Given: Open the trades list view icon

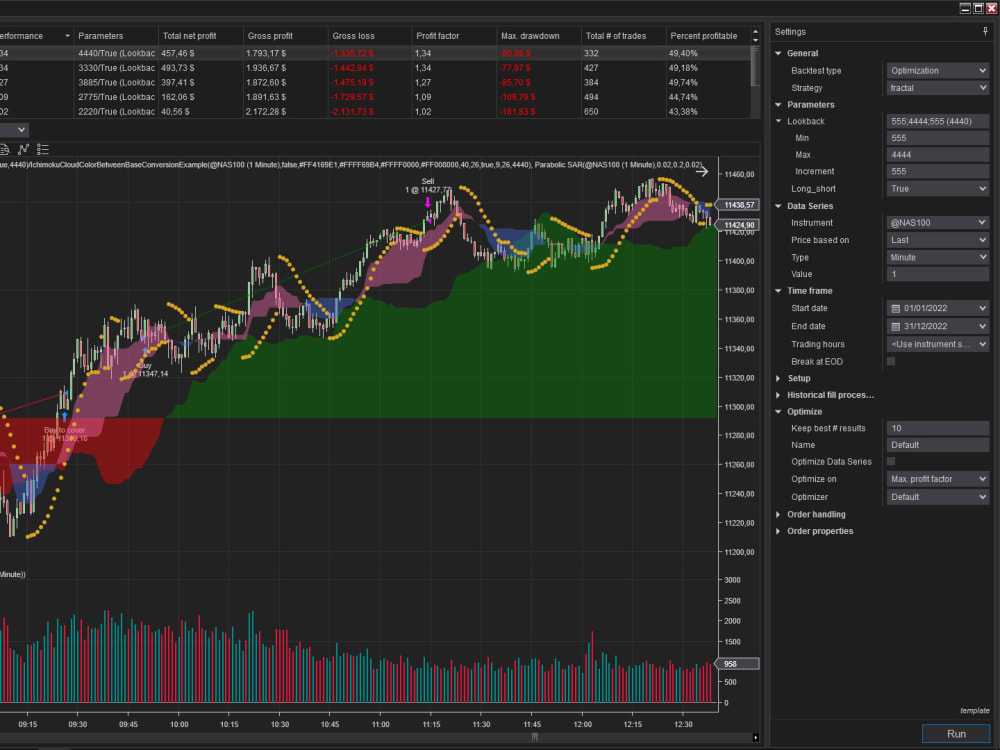Looking at the screenshot, I should (x=41, y=150).
